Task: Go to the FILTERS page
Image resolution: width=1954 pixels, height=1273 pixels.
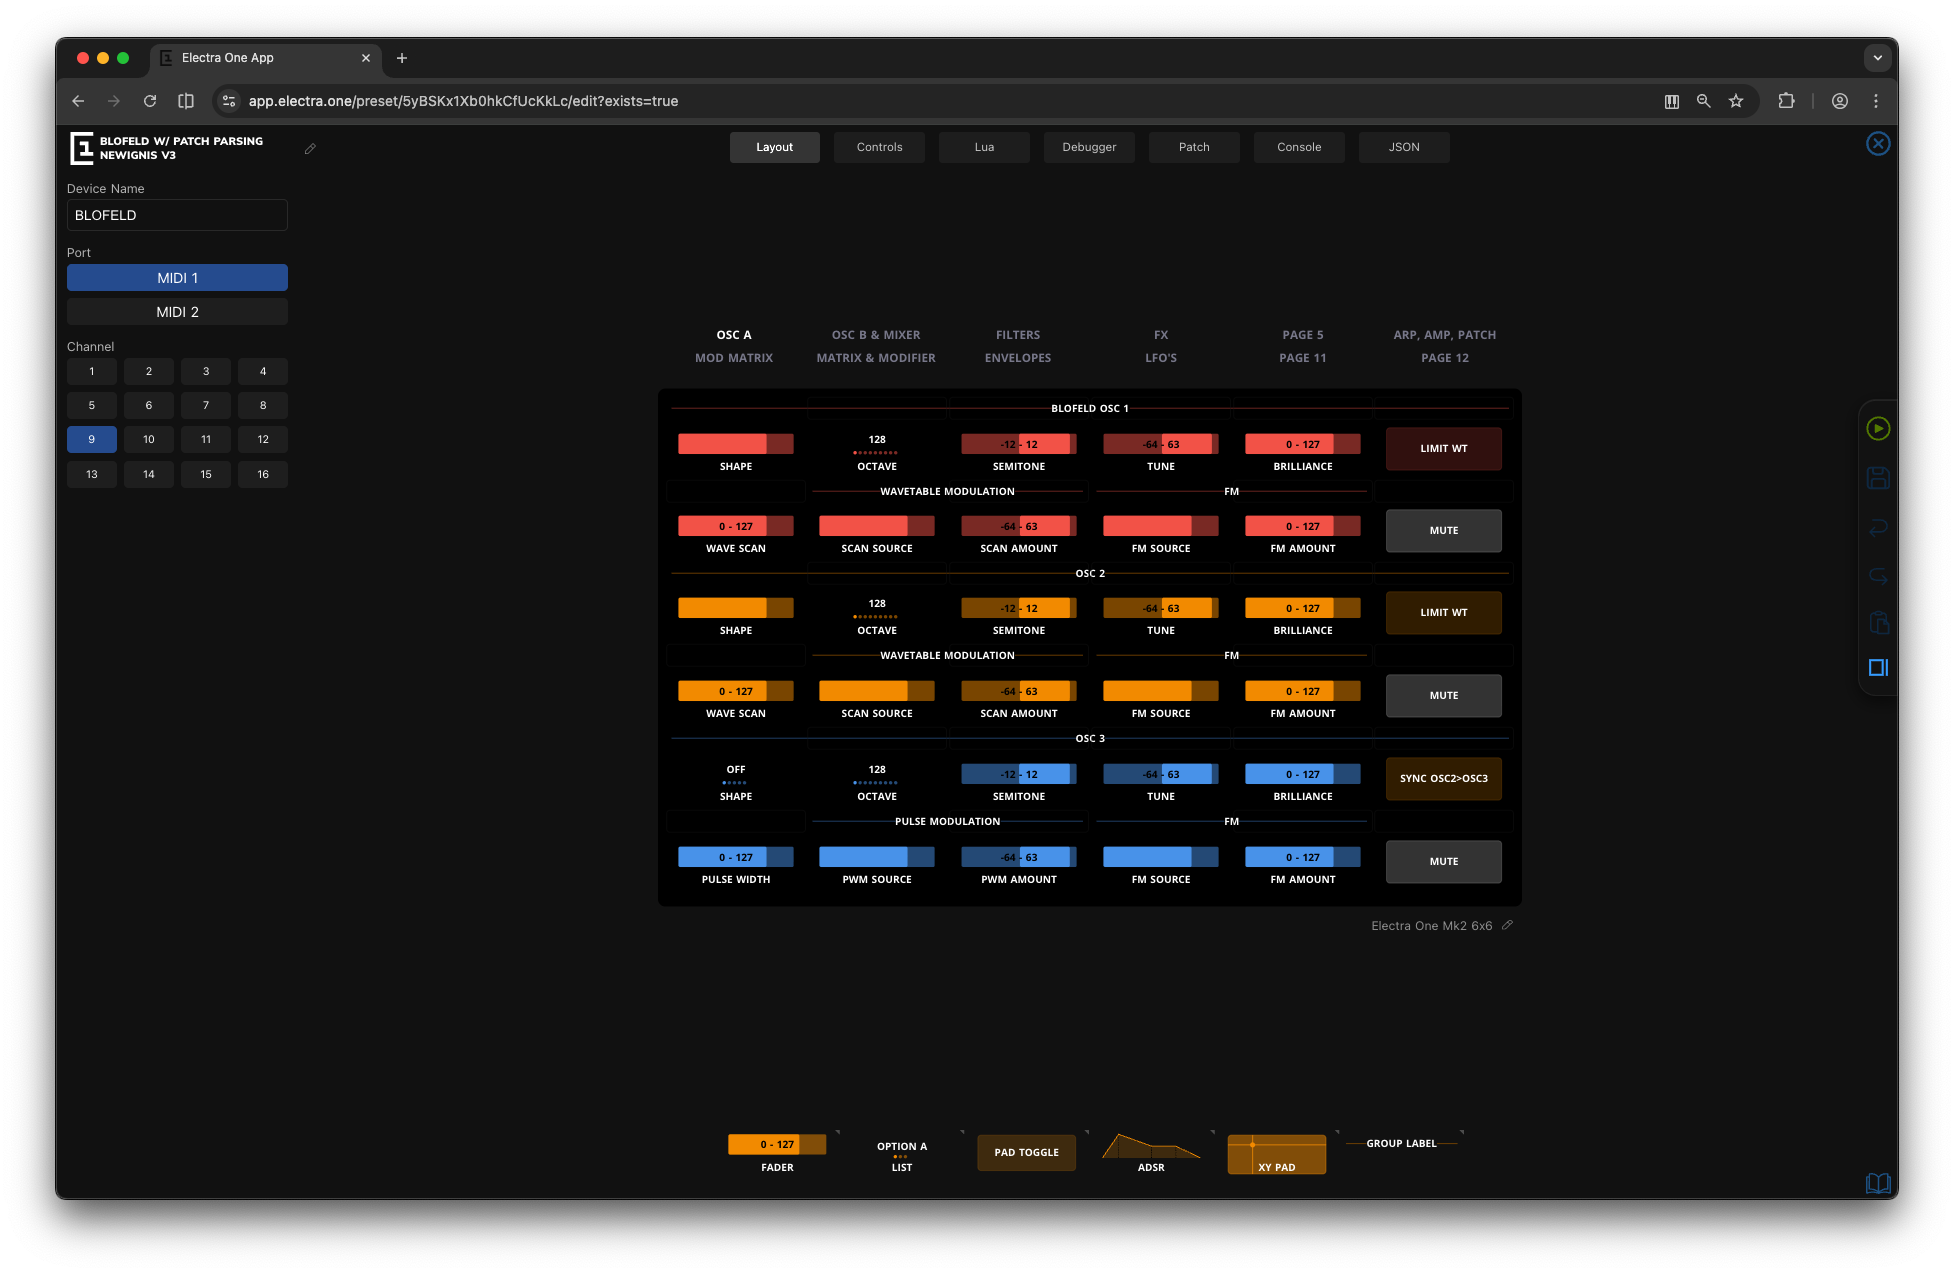Action: pos(1018,335)
